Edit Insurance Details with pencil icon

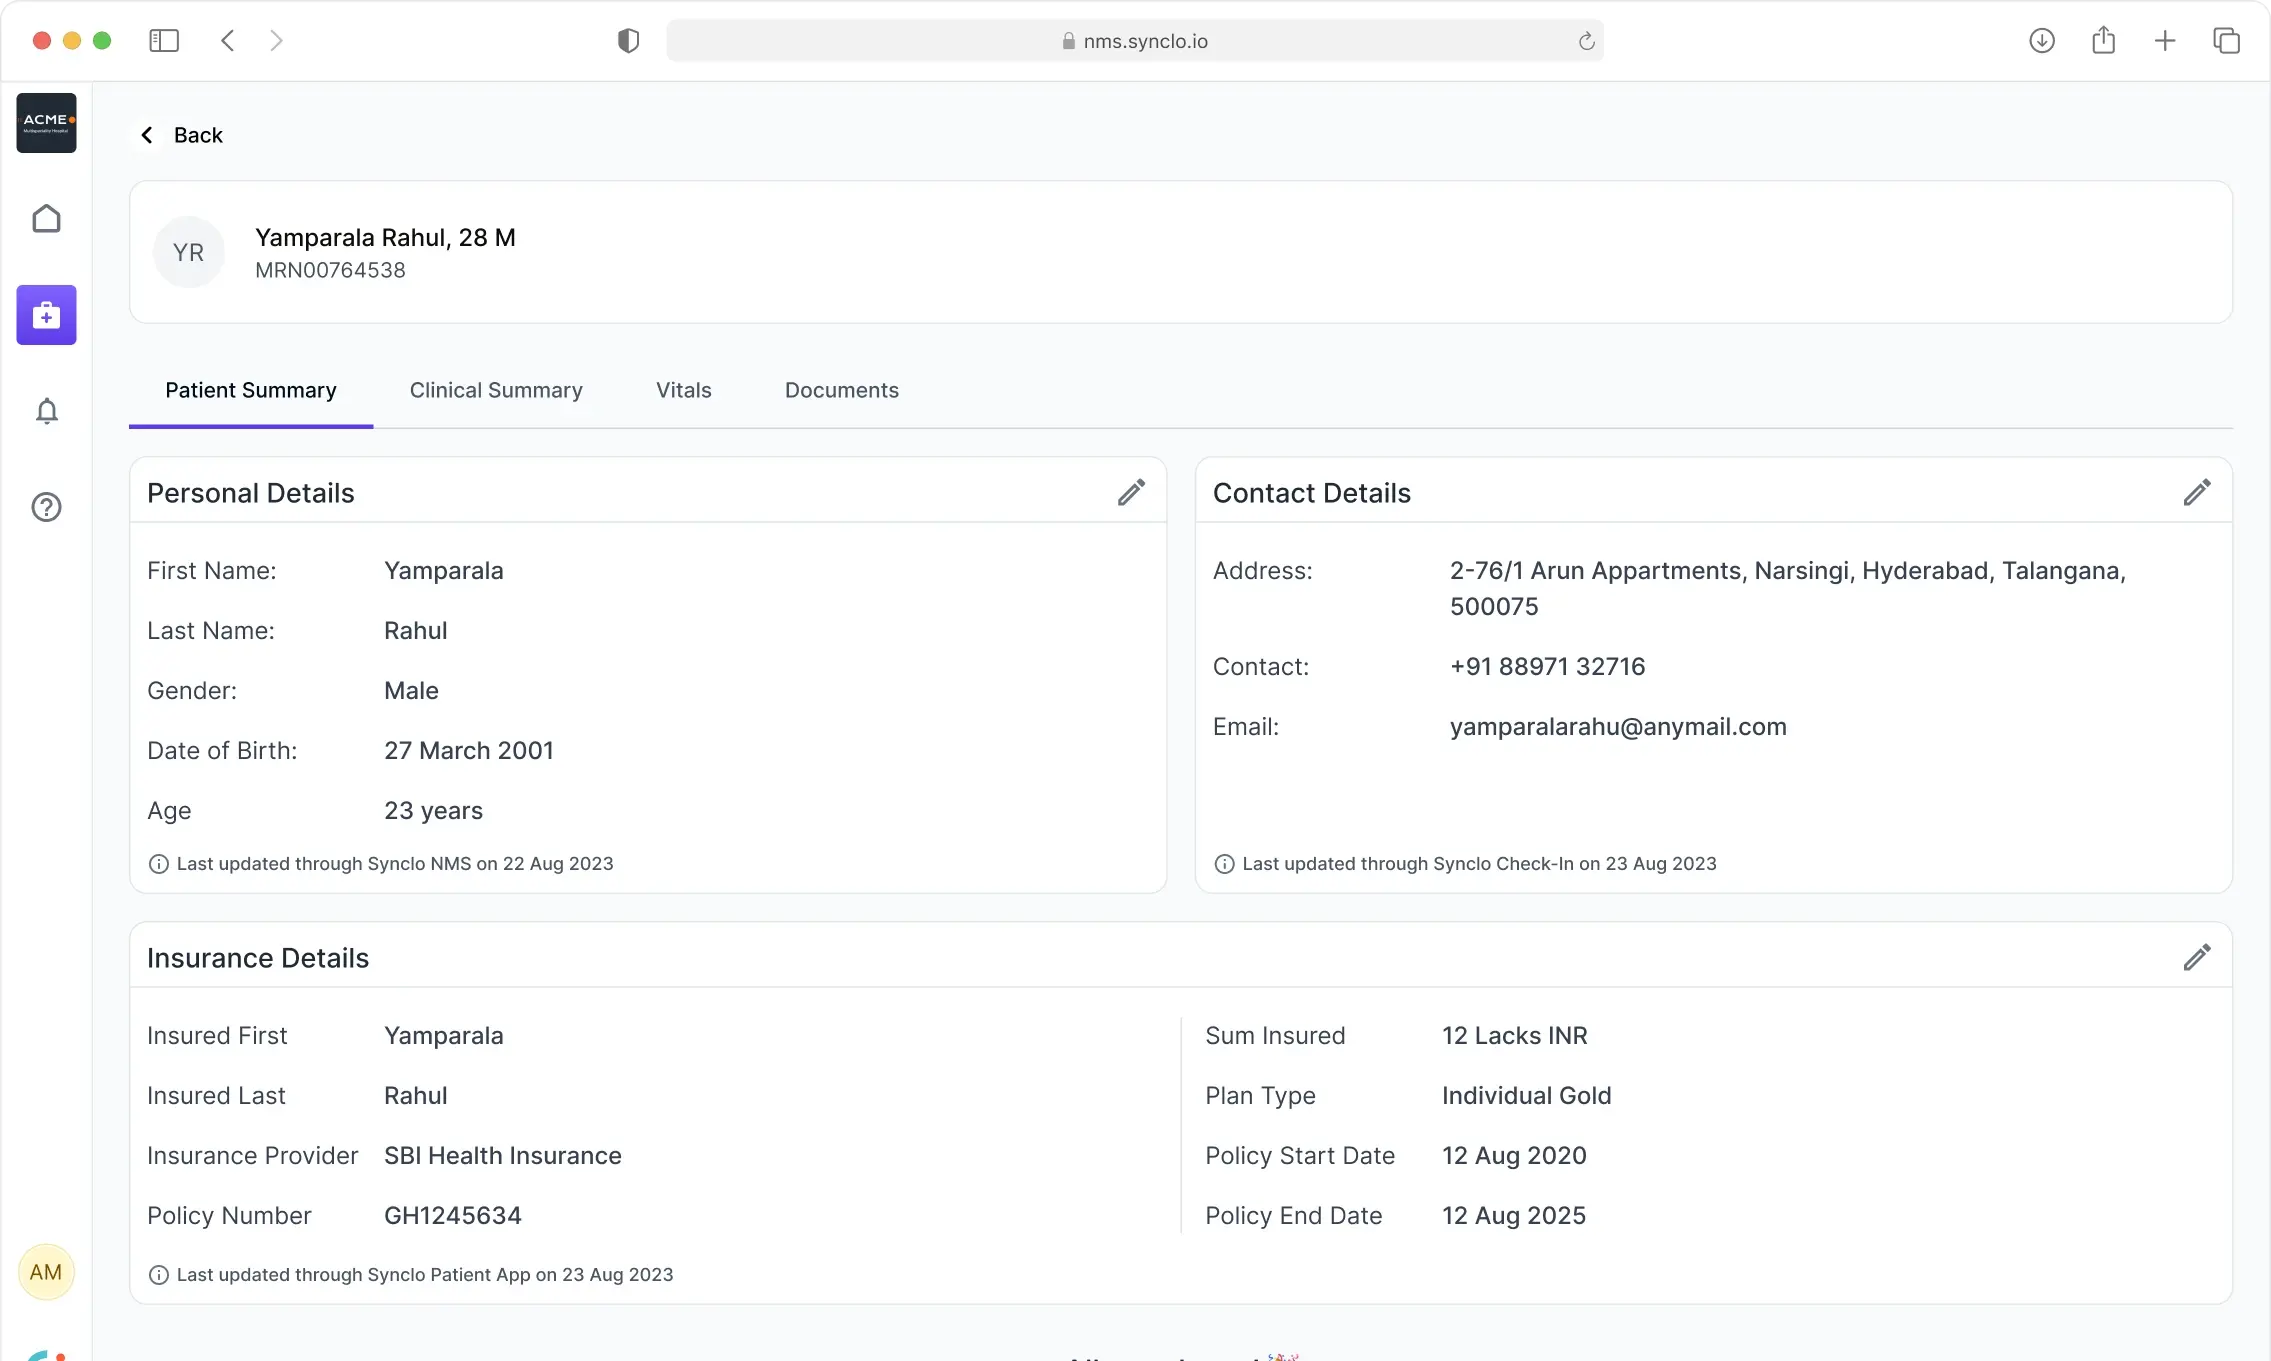click(x=2197, y=957)
